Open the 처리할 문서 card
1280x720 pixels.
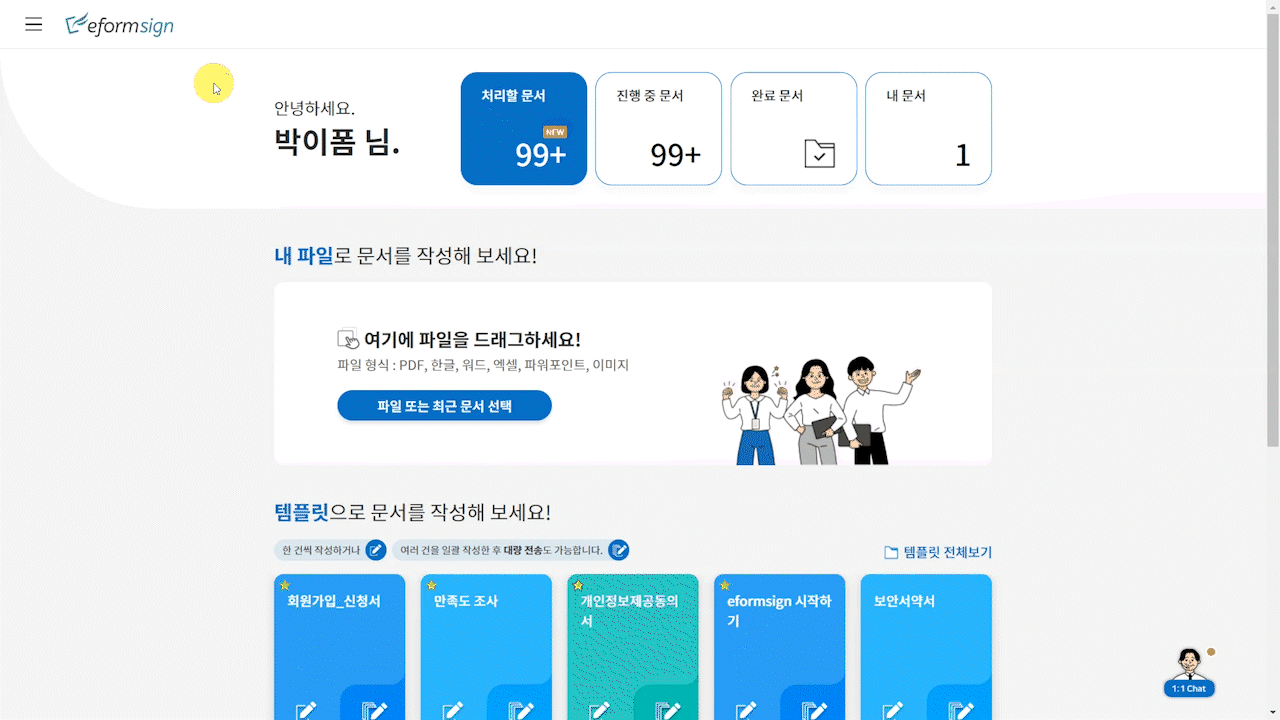[524, 128]
